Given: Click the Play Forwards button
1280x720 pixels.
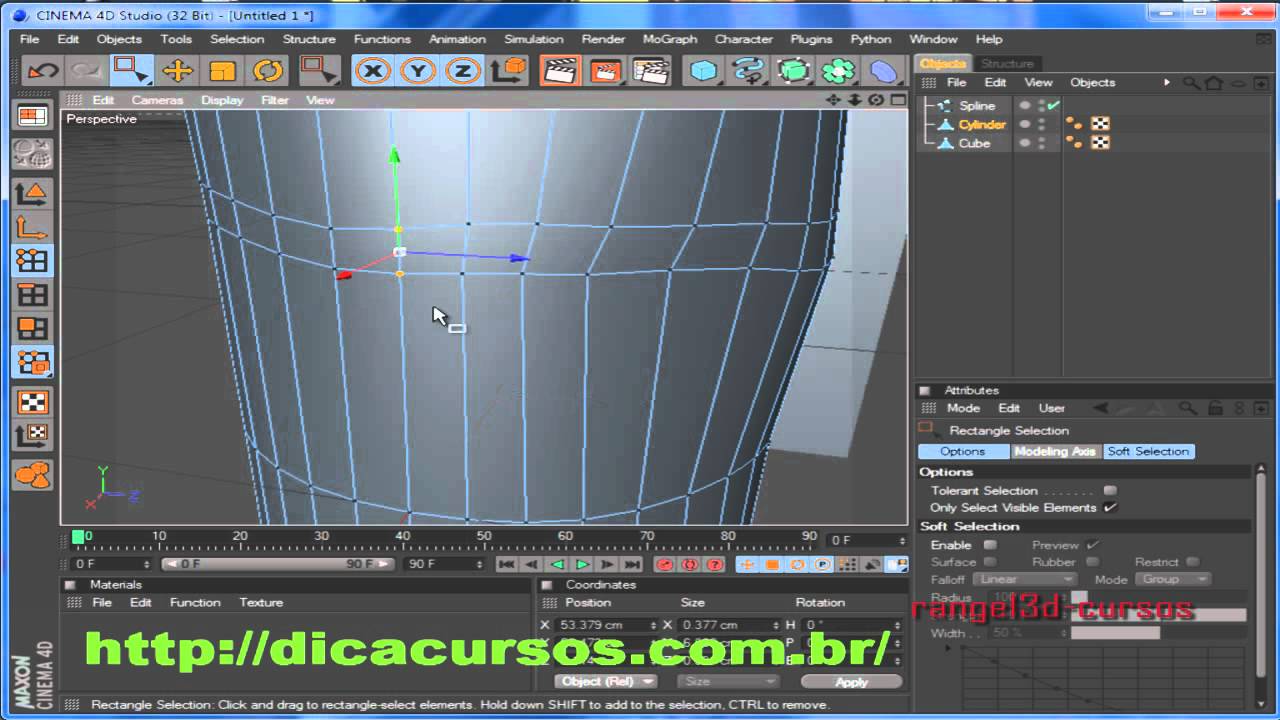Looking at the screenshot, I should click(582, 564).
